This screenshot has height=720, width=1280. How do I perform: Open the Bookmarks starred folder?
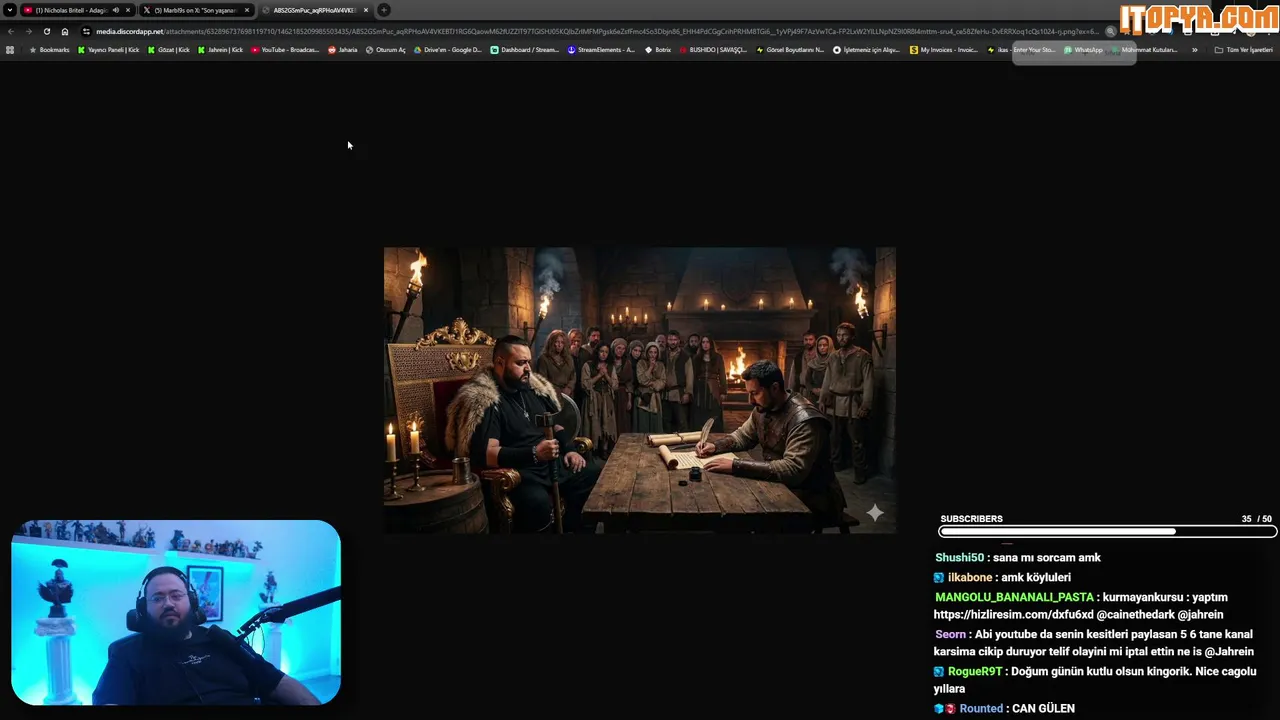coord(49,49)
